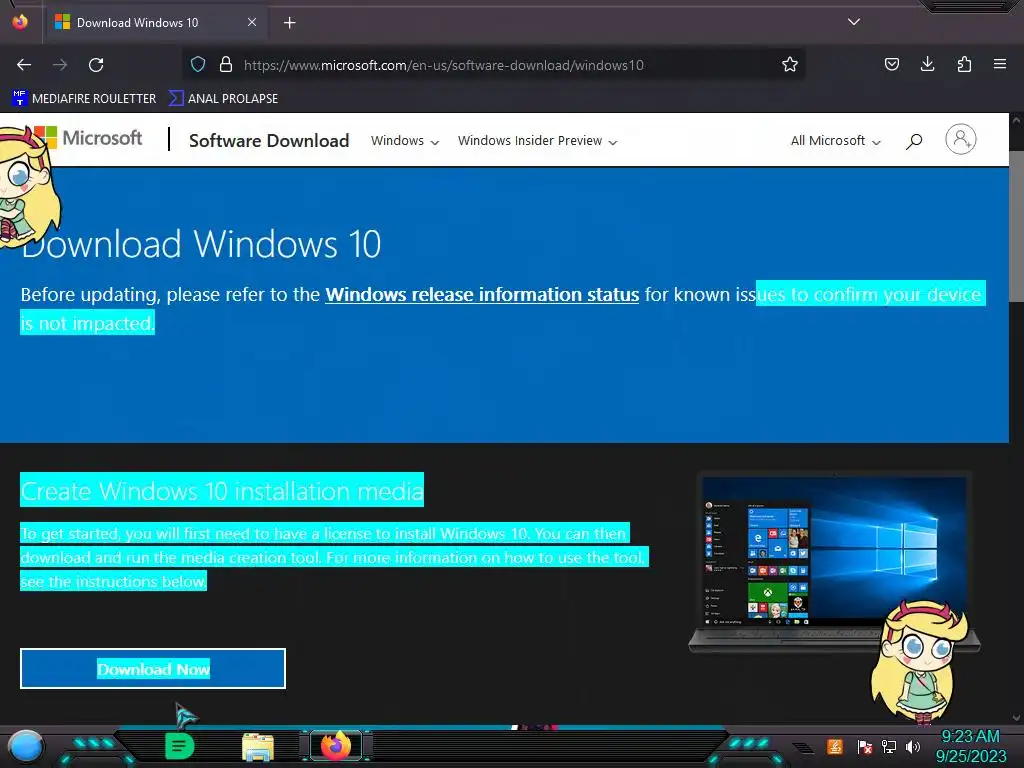This screenshot has width=1024, height=768.
Task: Open a new browser tab
Action: 289,23
